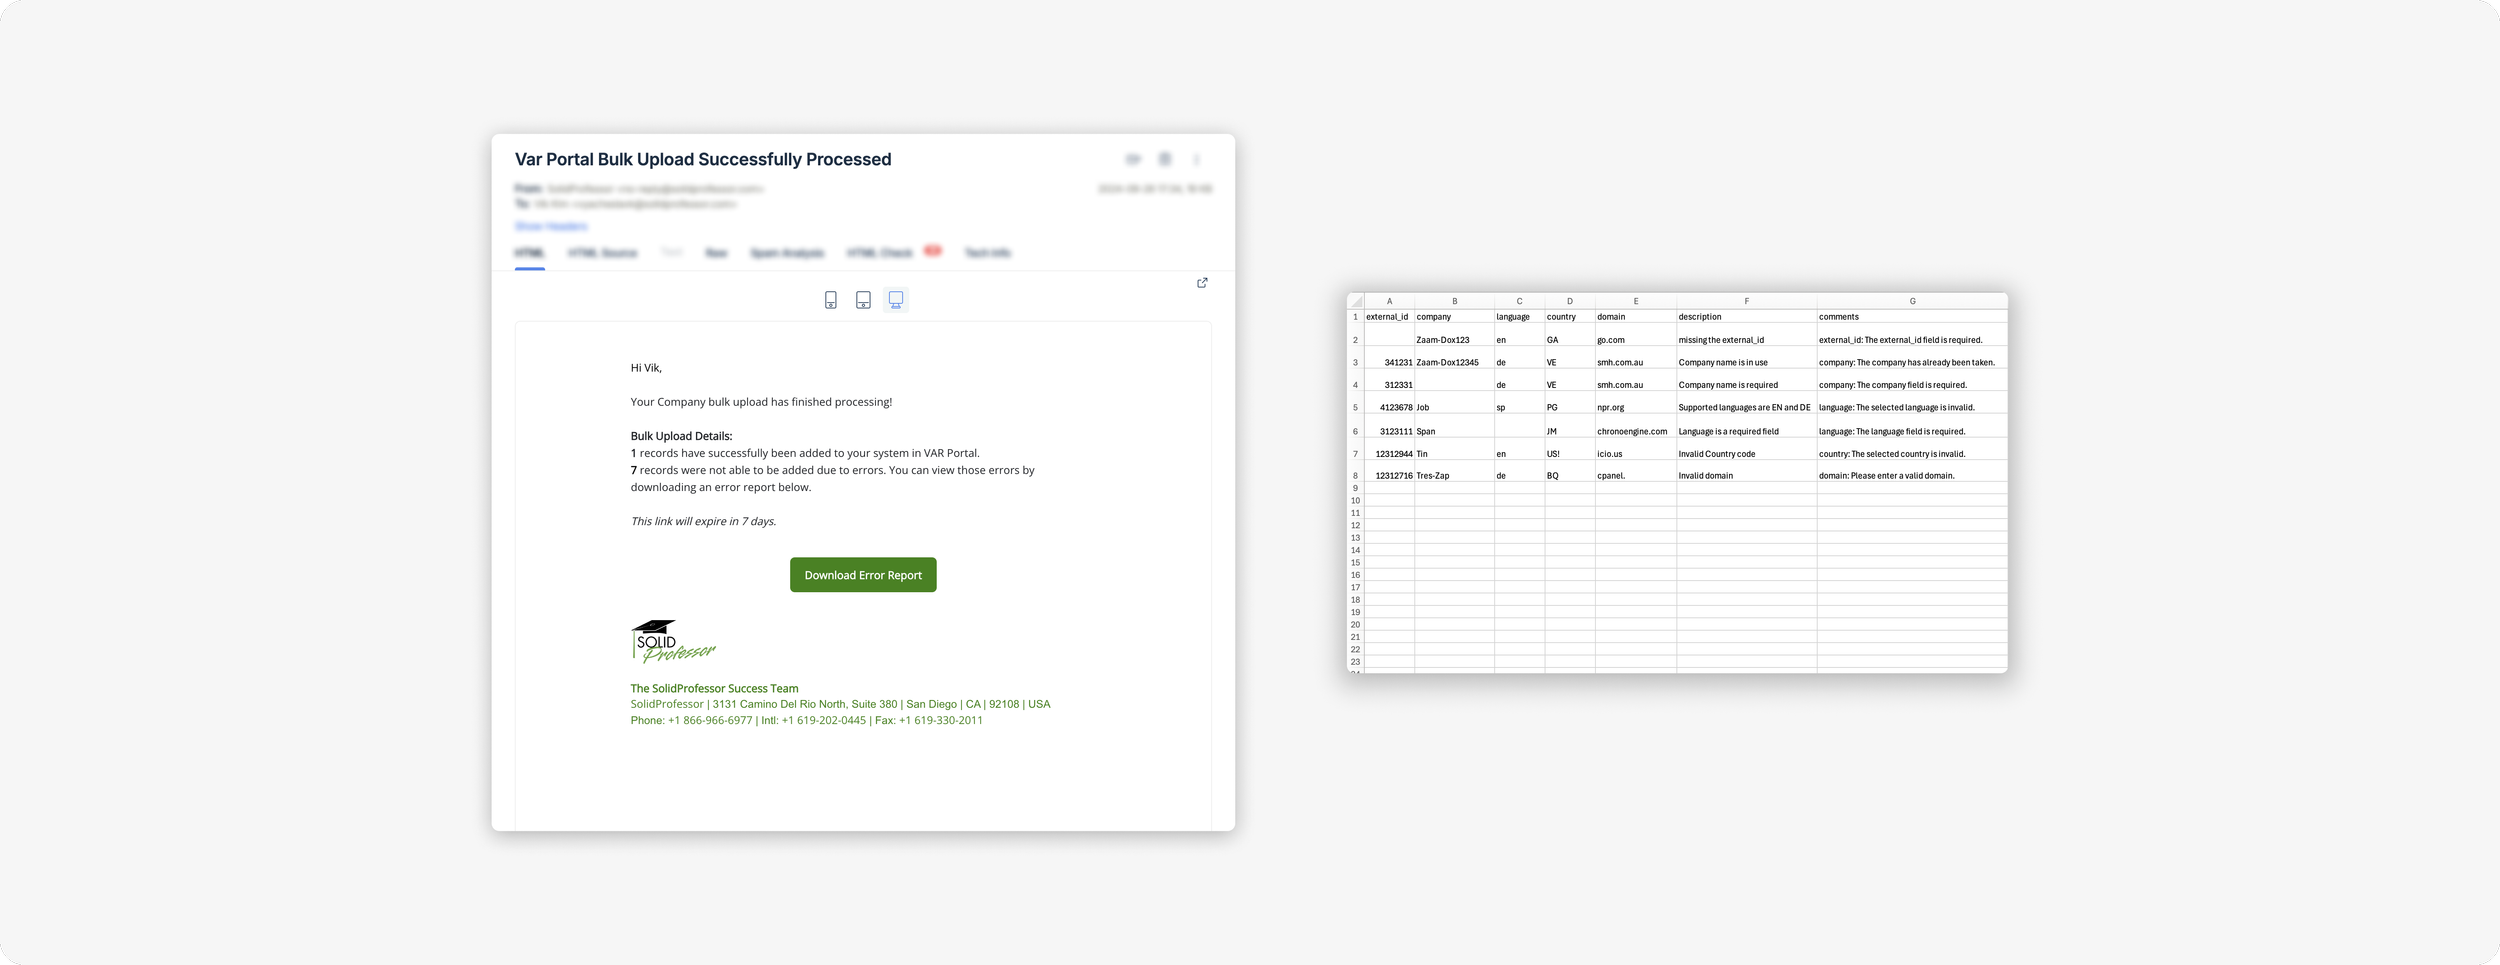Select cell 'go.com'
This screenshot has width=2500, height=965.
click(x=1636, y=336)
